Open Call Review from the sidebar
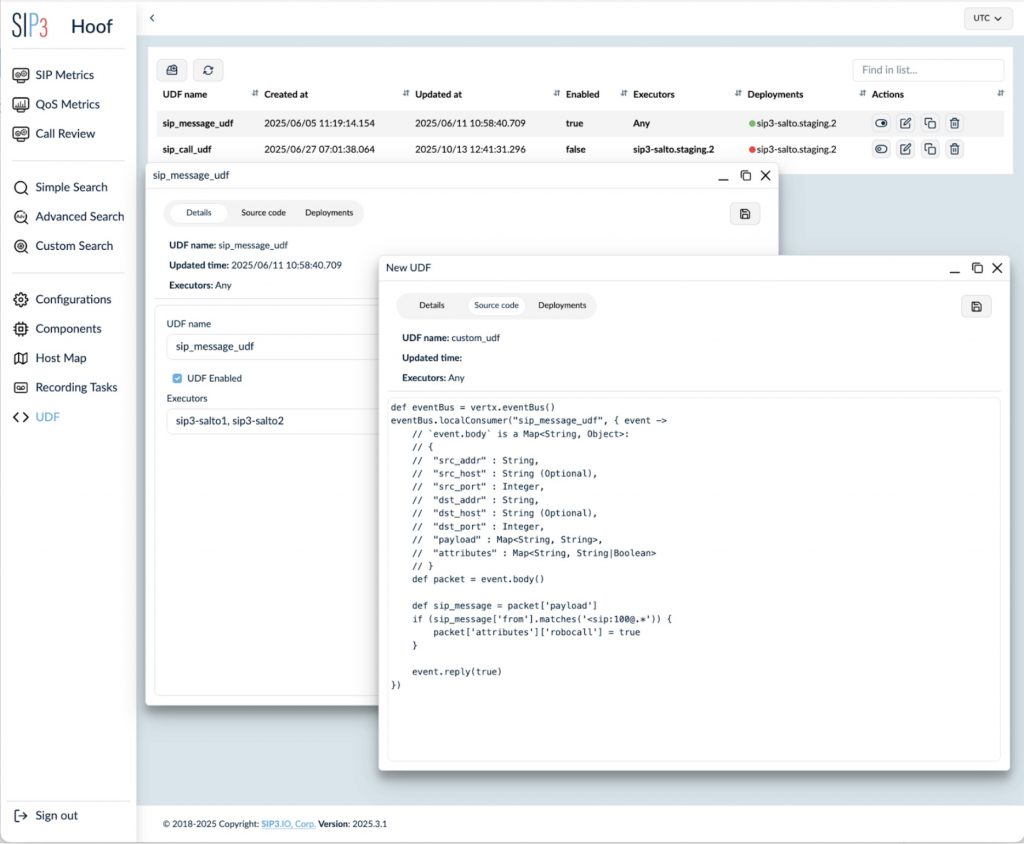Viewport: 1024px width, 844px height. pyautogui.click(x=65, y=133)
